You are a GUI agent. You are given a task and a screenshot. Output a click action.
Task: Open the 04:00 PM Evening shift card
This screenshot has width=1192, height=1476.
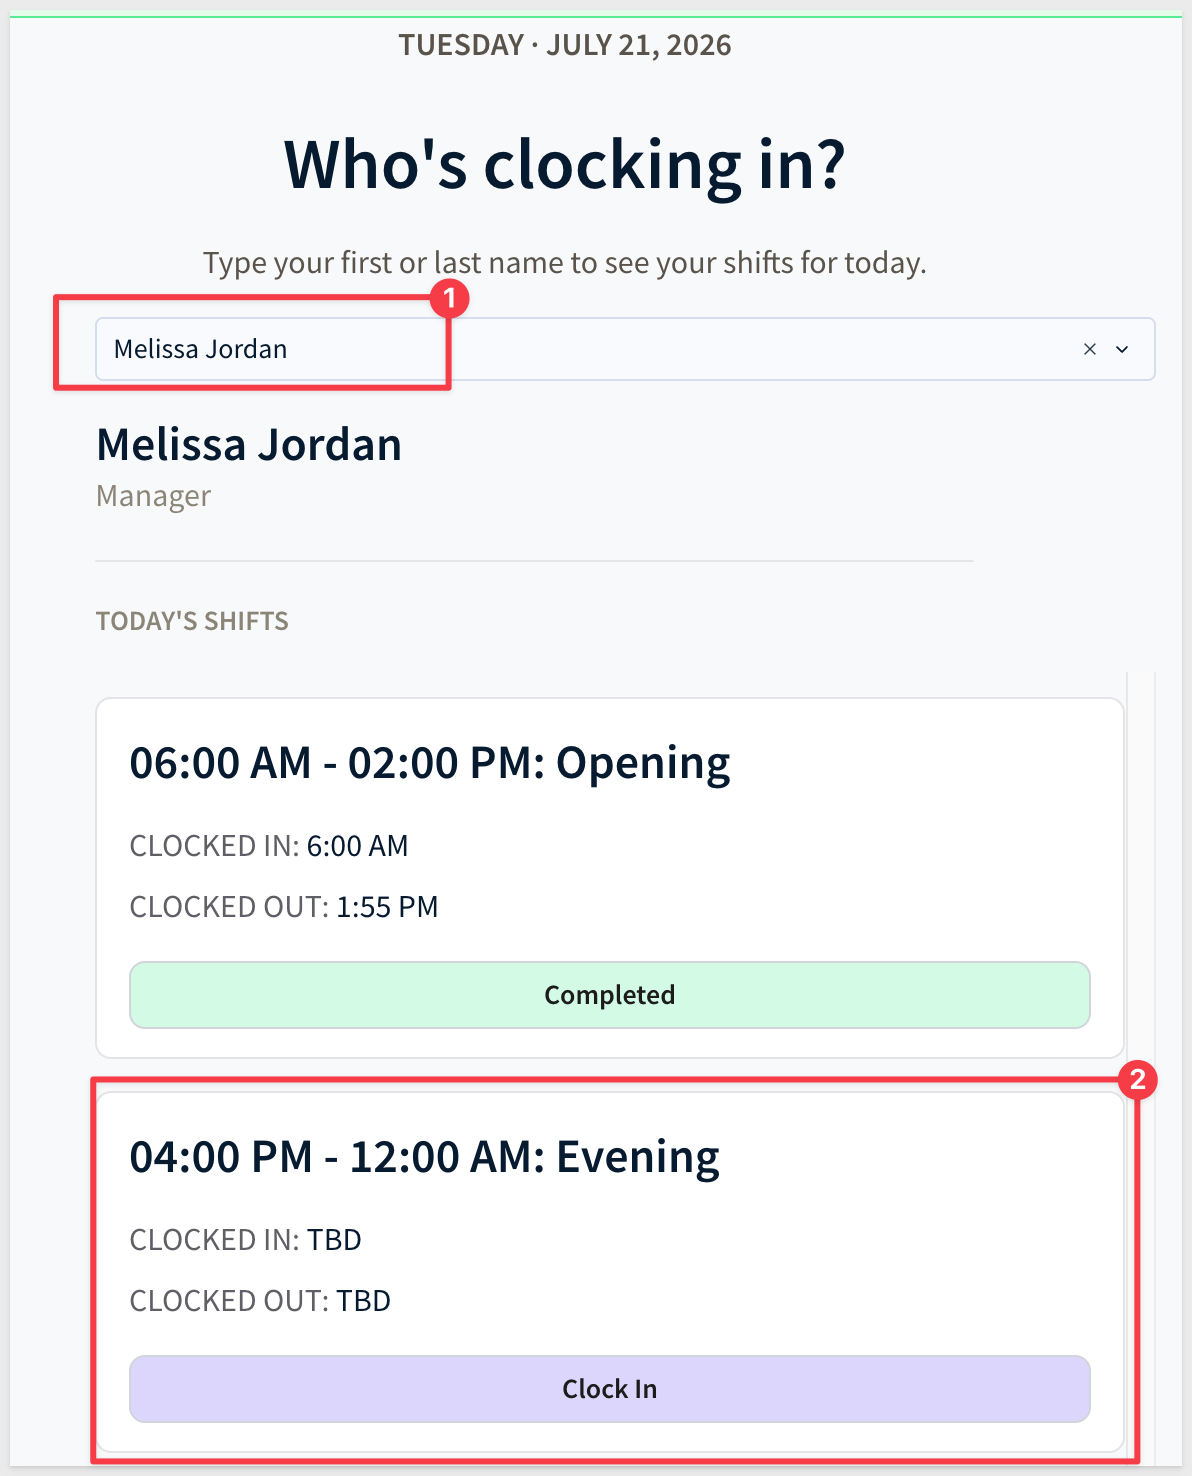tap(610, 1272)
